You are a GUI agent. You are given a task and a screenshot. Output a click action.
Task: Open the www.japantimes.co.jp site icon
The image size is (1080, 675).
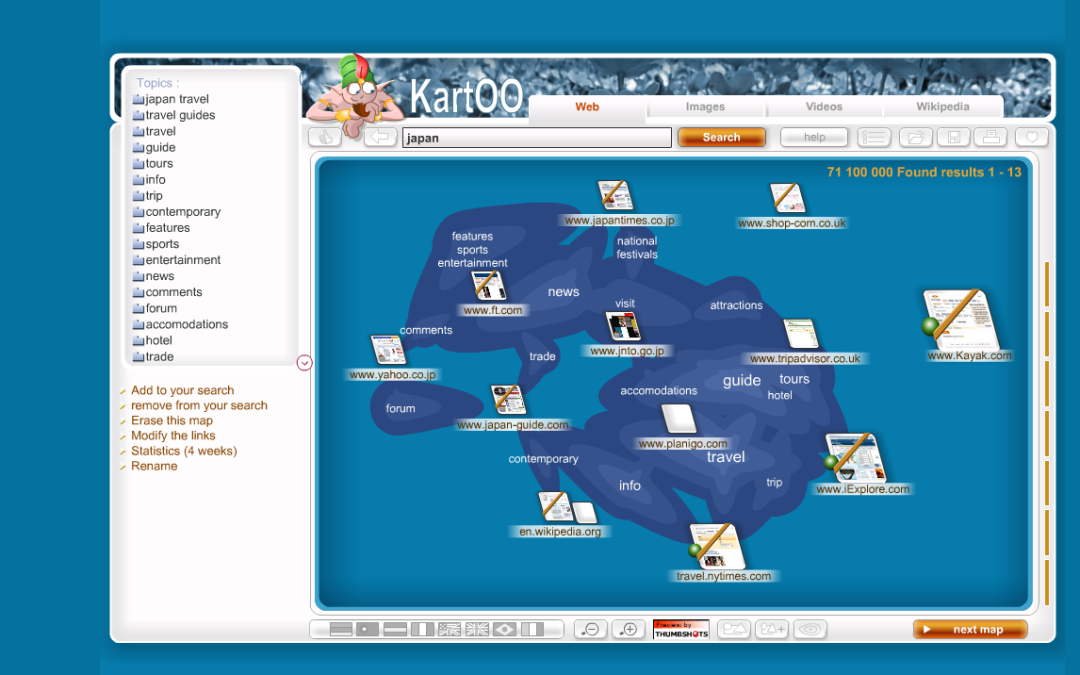click(615, 196)
